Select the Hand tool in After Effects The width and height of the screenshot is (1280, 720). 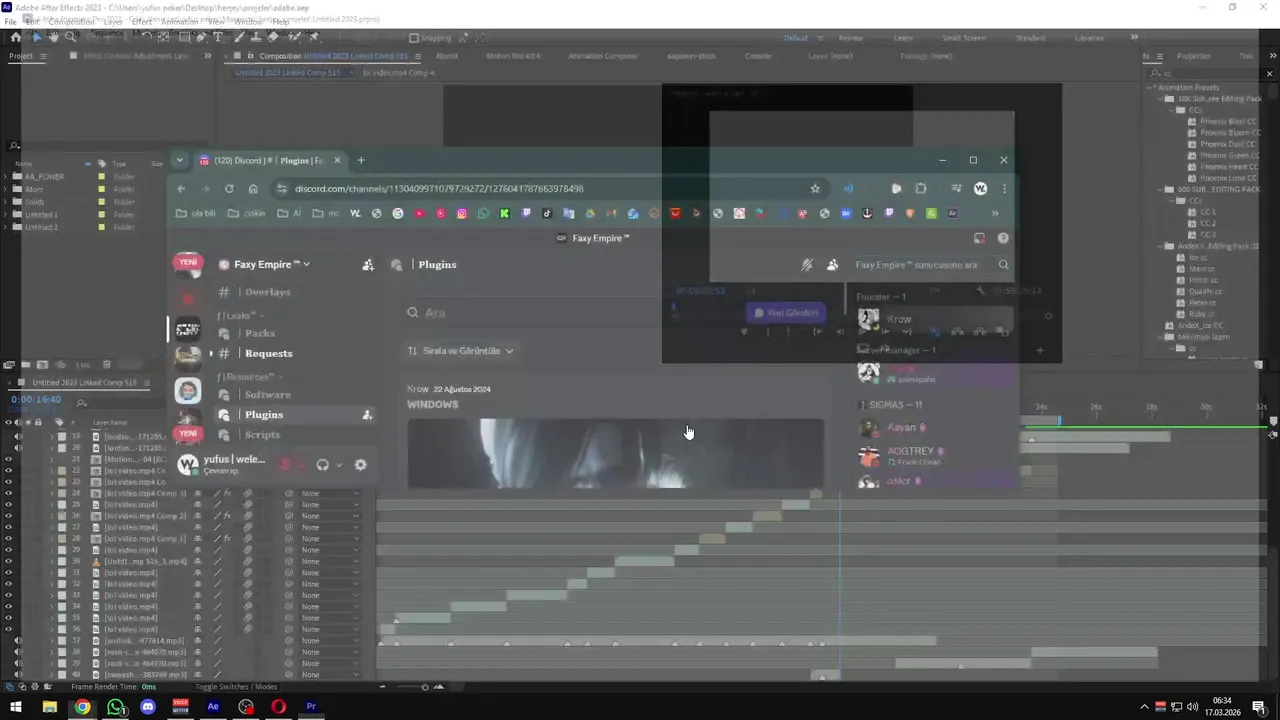53,37
